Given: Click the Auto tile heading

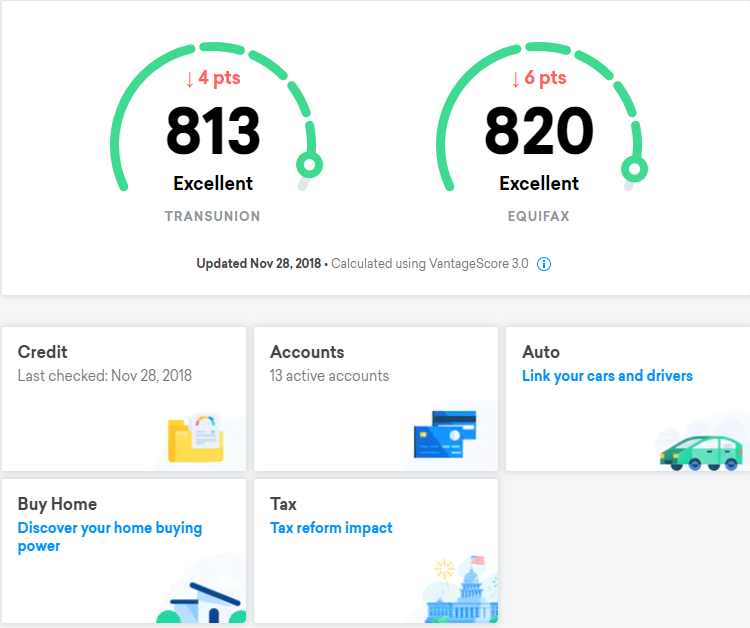Looking at the screenshot, I should (541, 352).
